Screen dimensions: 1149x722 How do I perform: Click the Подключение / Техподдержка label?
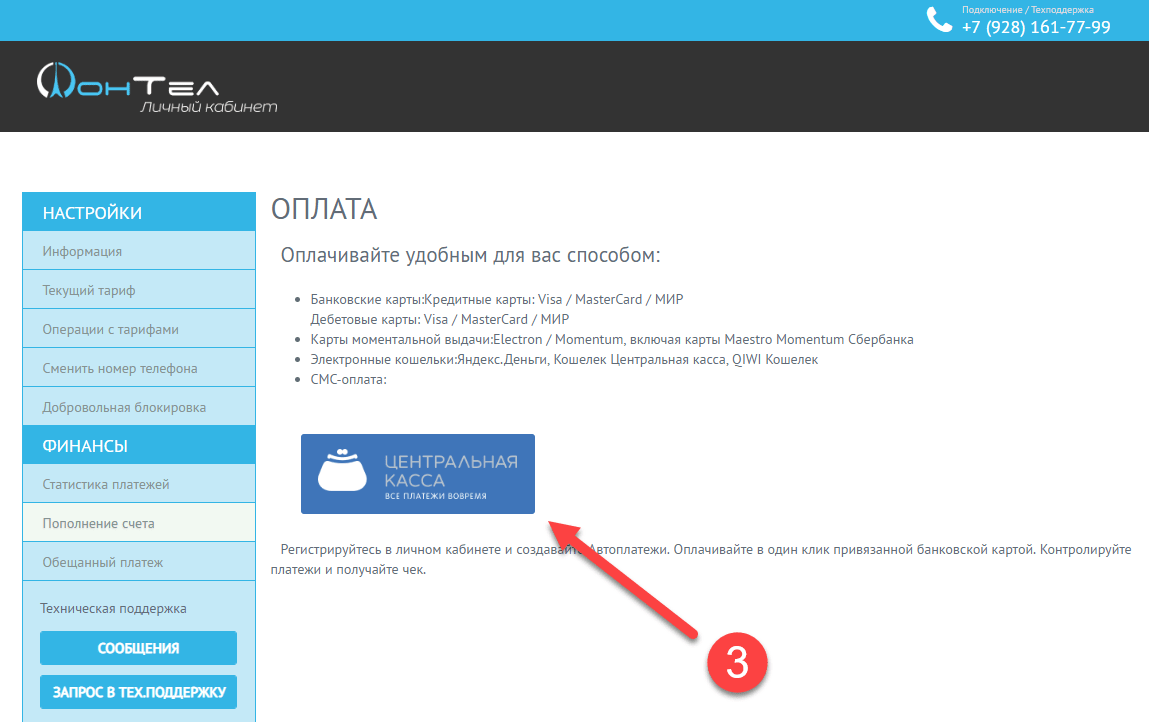click(x=1027, y=10)
